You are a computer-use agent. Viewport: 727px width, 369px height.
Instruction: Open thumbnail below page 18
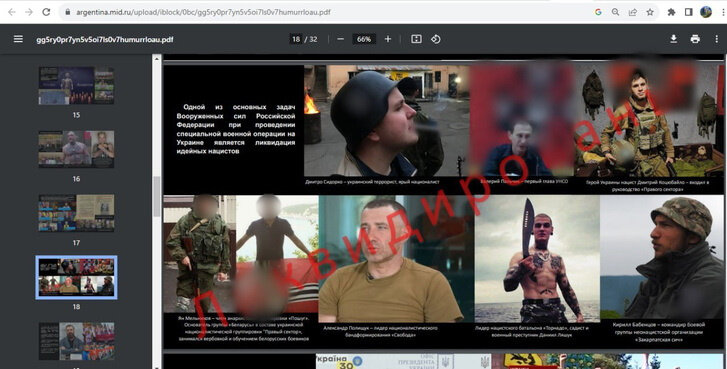77,341
